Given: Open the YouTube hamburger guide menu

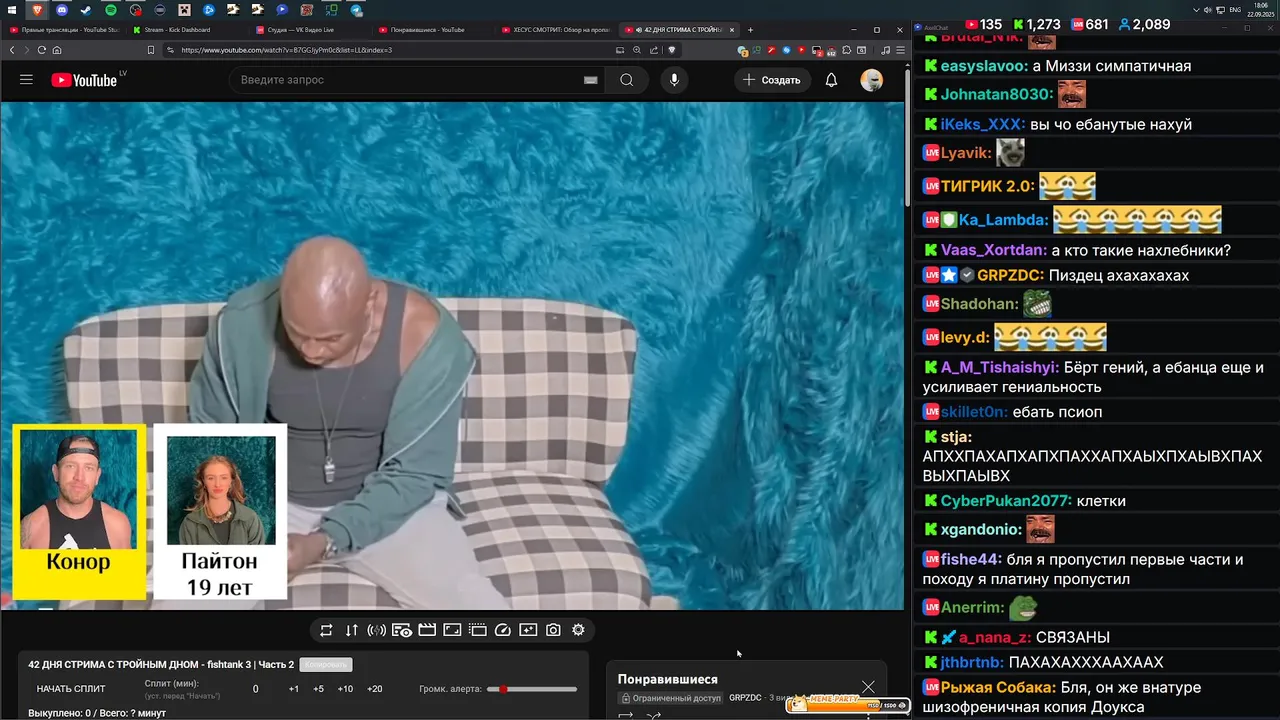Looking at the screenshot, I should 26,80.
